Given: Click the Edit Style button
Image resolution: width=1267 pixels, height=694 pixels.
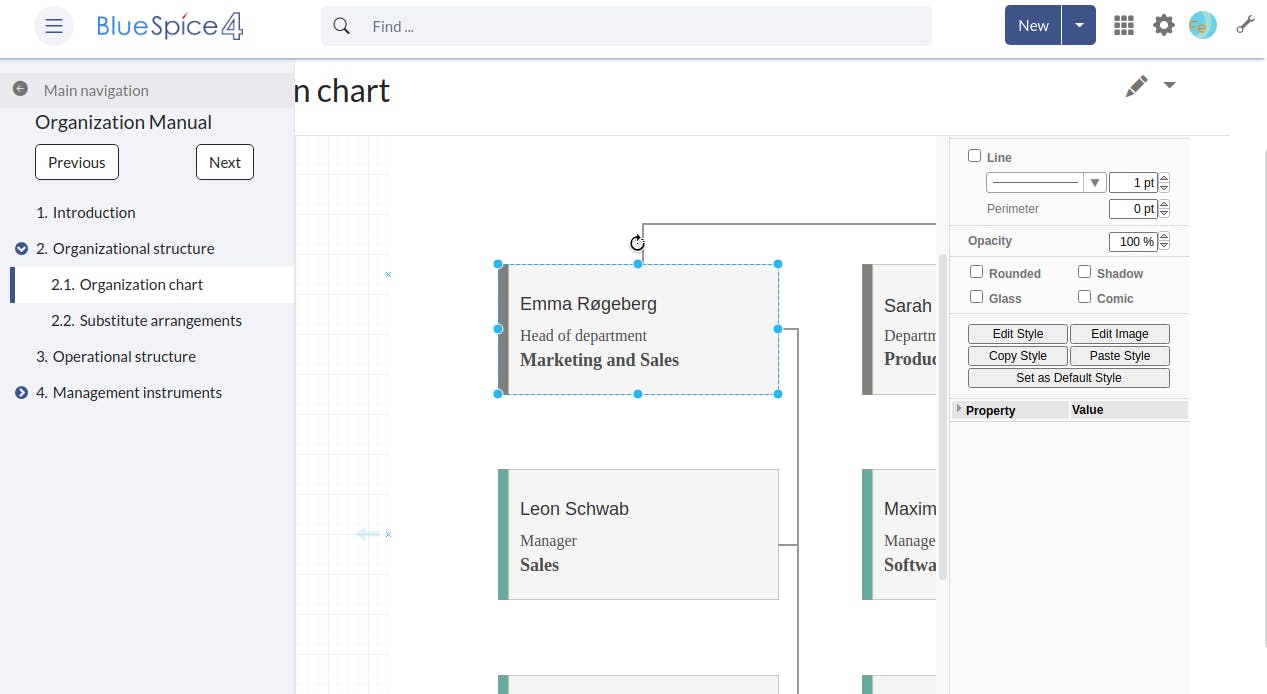Looking at the screenshot, I should [x=1017, y=334].
